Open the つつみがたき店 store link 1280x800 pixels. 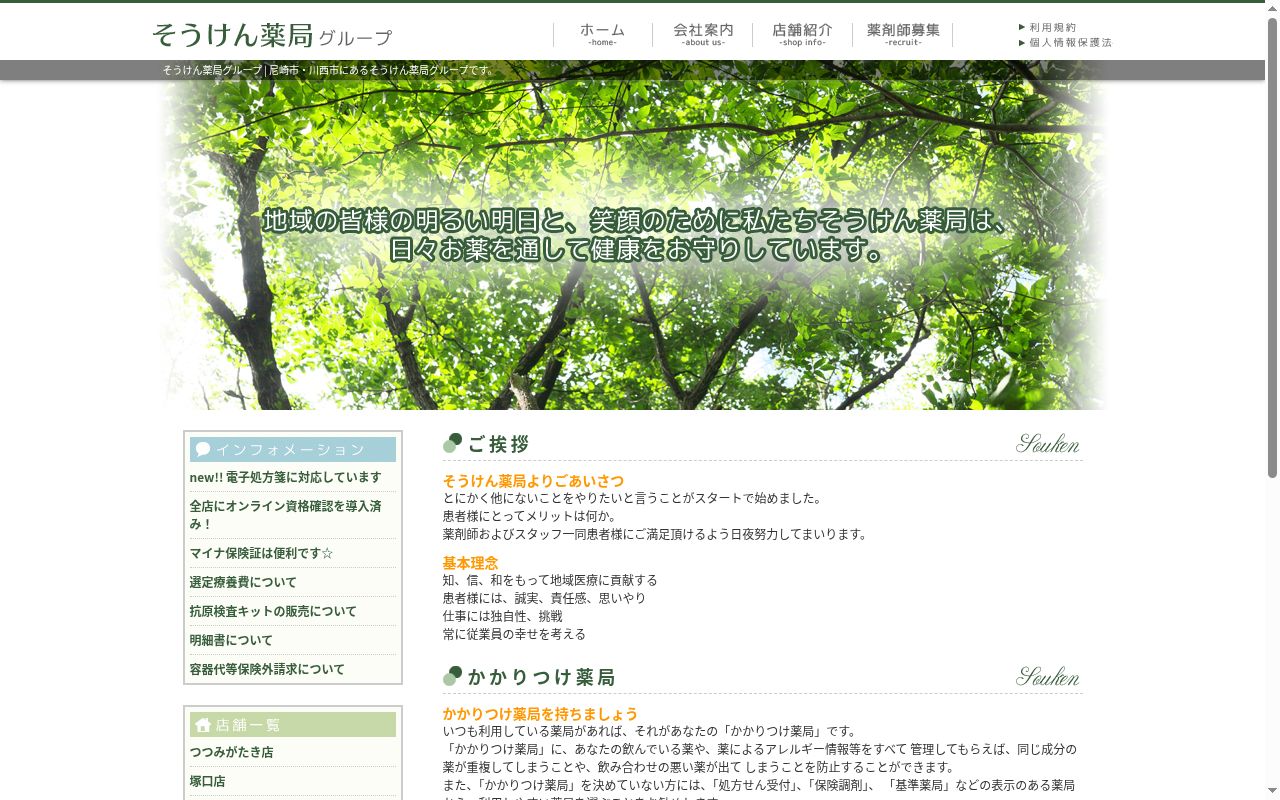[232, 752]
